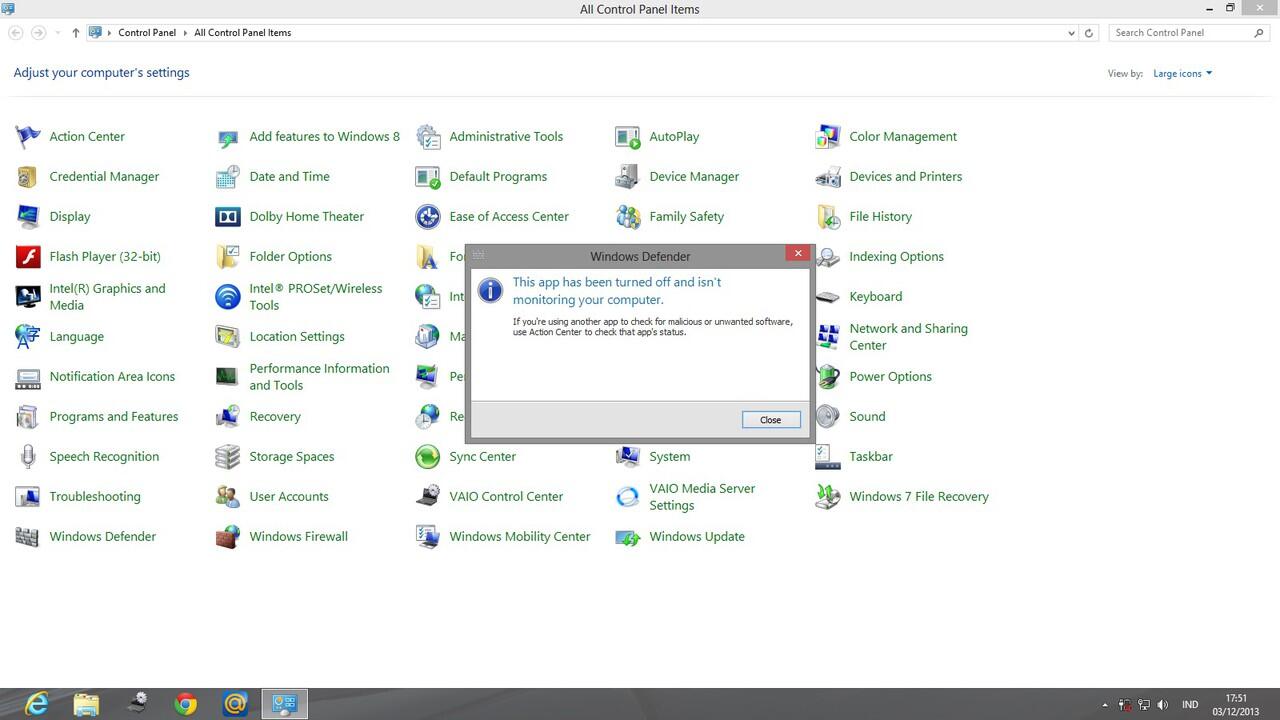Screen dimensions: 1280x720
Task: Open the Storage Spaces drives icon
Action: point(228,457)
